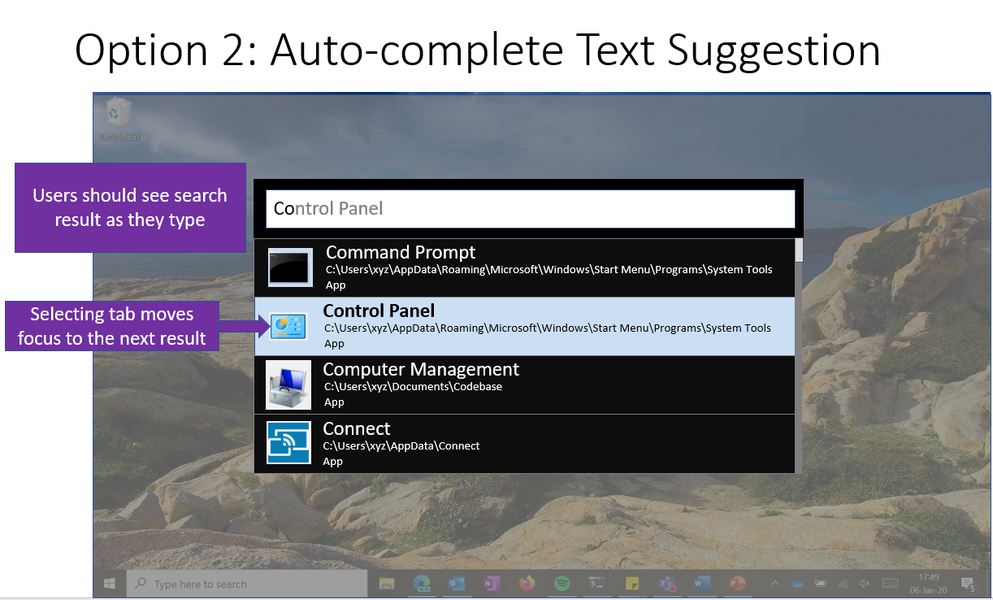Open the touch keyboard tray icon
The width and height of the screenshot is (993, 600).
click(x=890, y=584)
